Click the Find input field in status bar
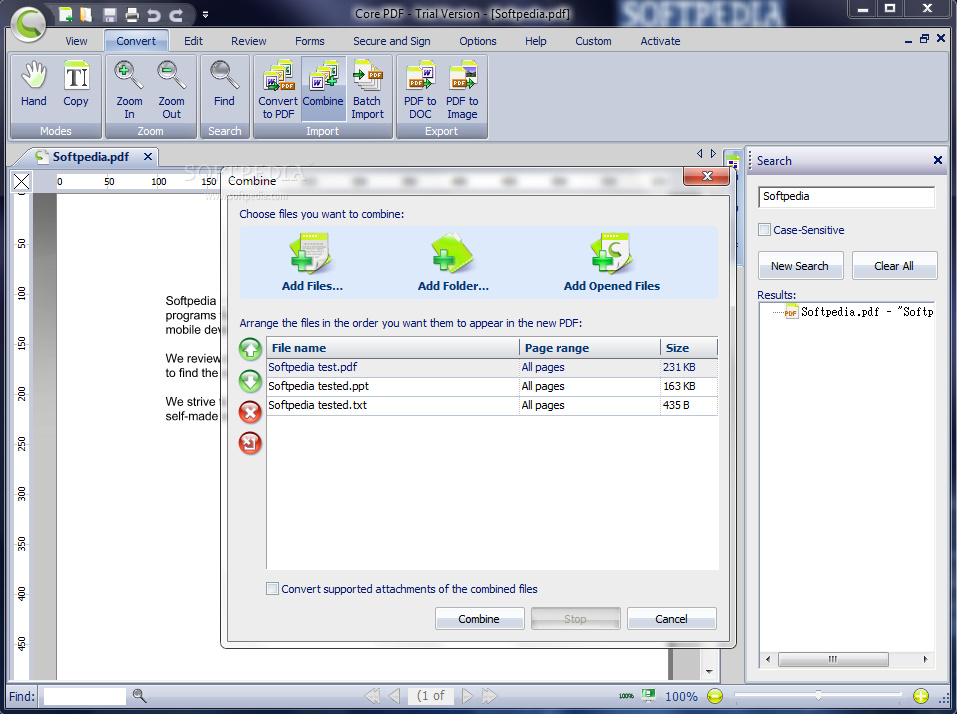Screen dimensions: 957x714 click(x=85, y=696)
